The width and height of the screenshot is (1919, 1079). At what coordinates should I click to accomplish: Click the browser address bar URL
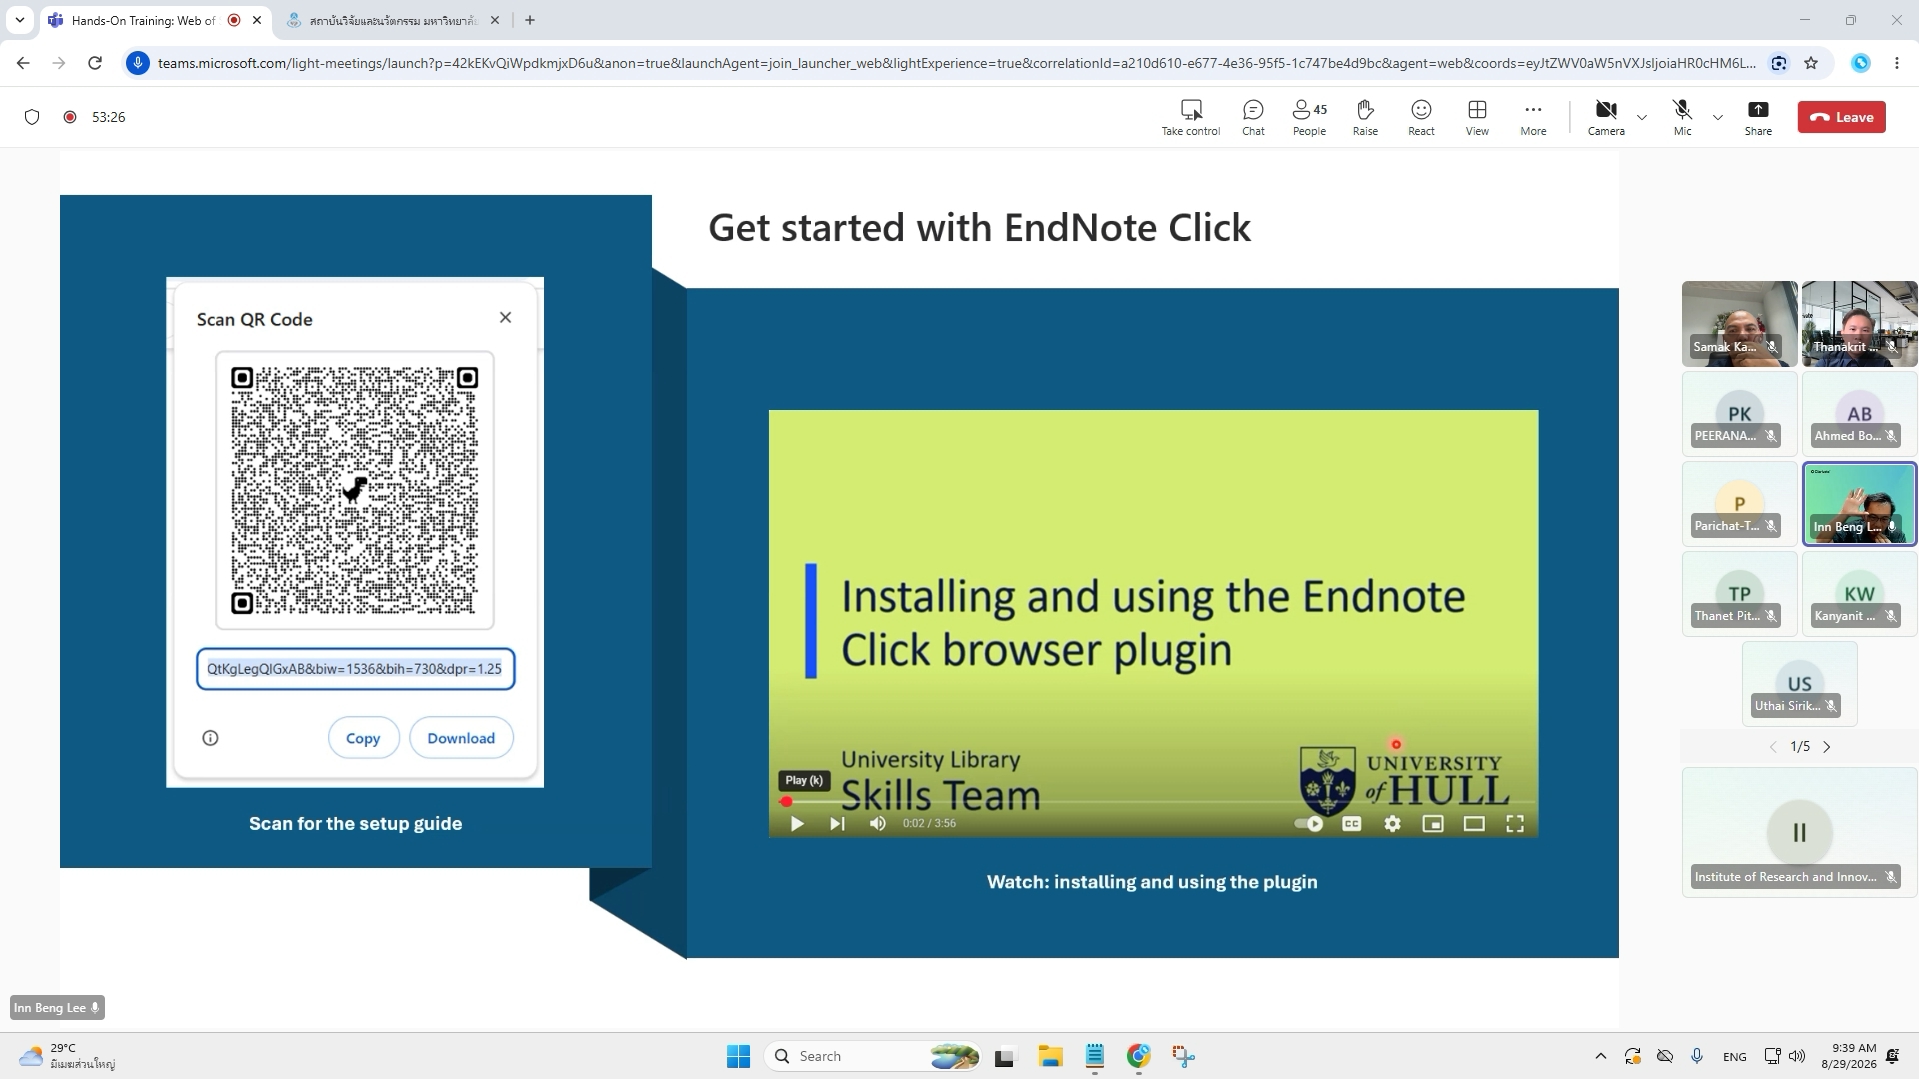point(956,63)
